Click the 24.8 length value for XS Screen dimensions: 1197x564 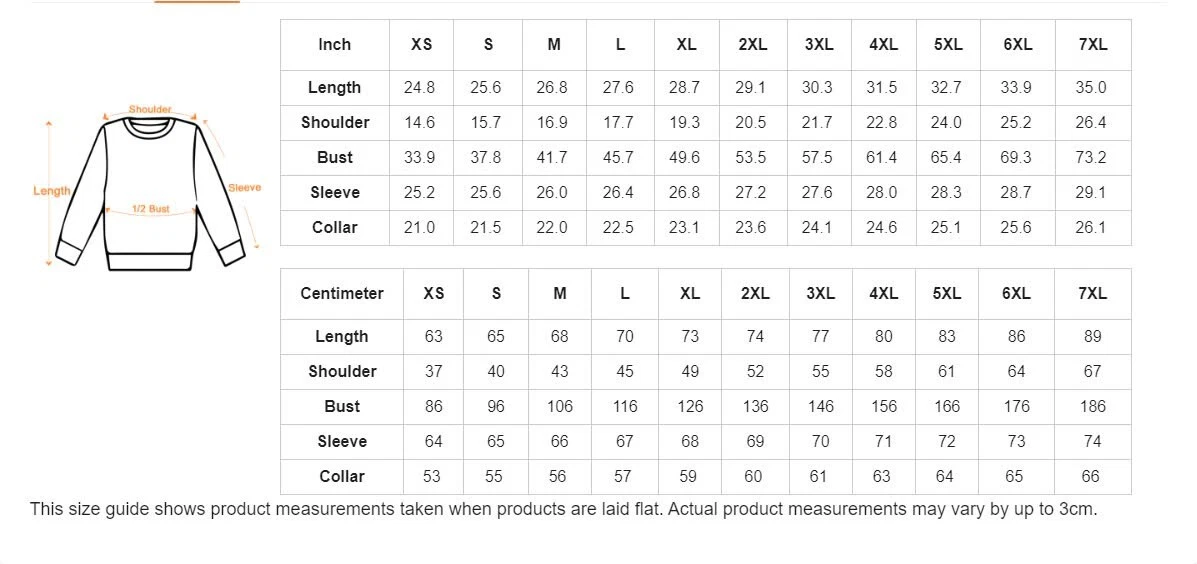tap(419, 87)
